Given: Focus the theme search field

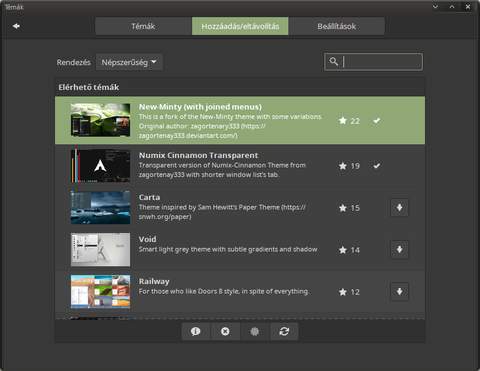Looking at the screenshot, I should (373, 62).
